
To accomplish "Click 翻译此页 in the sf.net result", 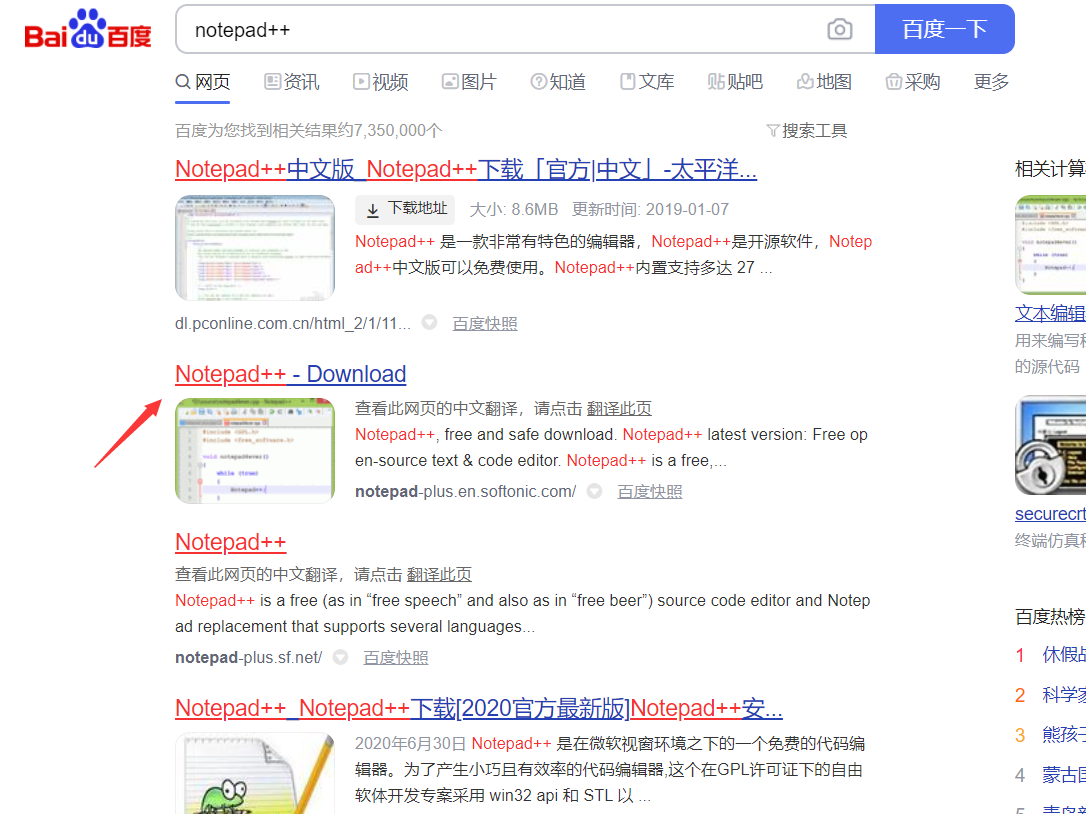I will click(439, 574).
